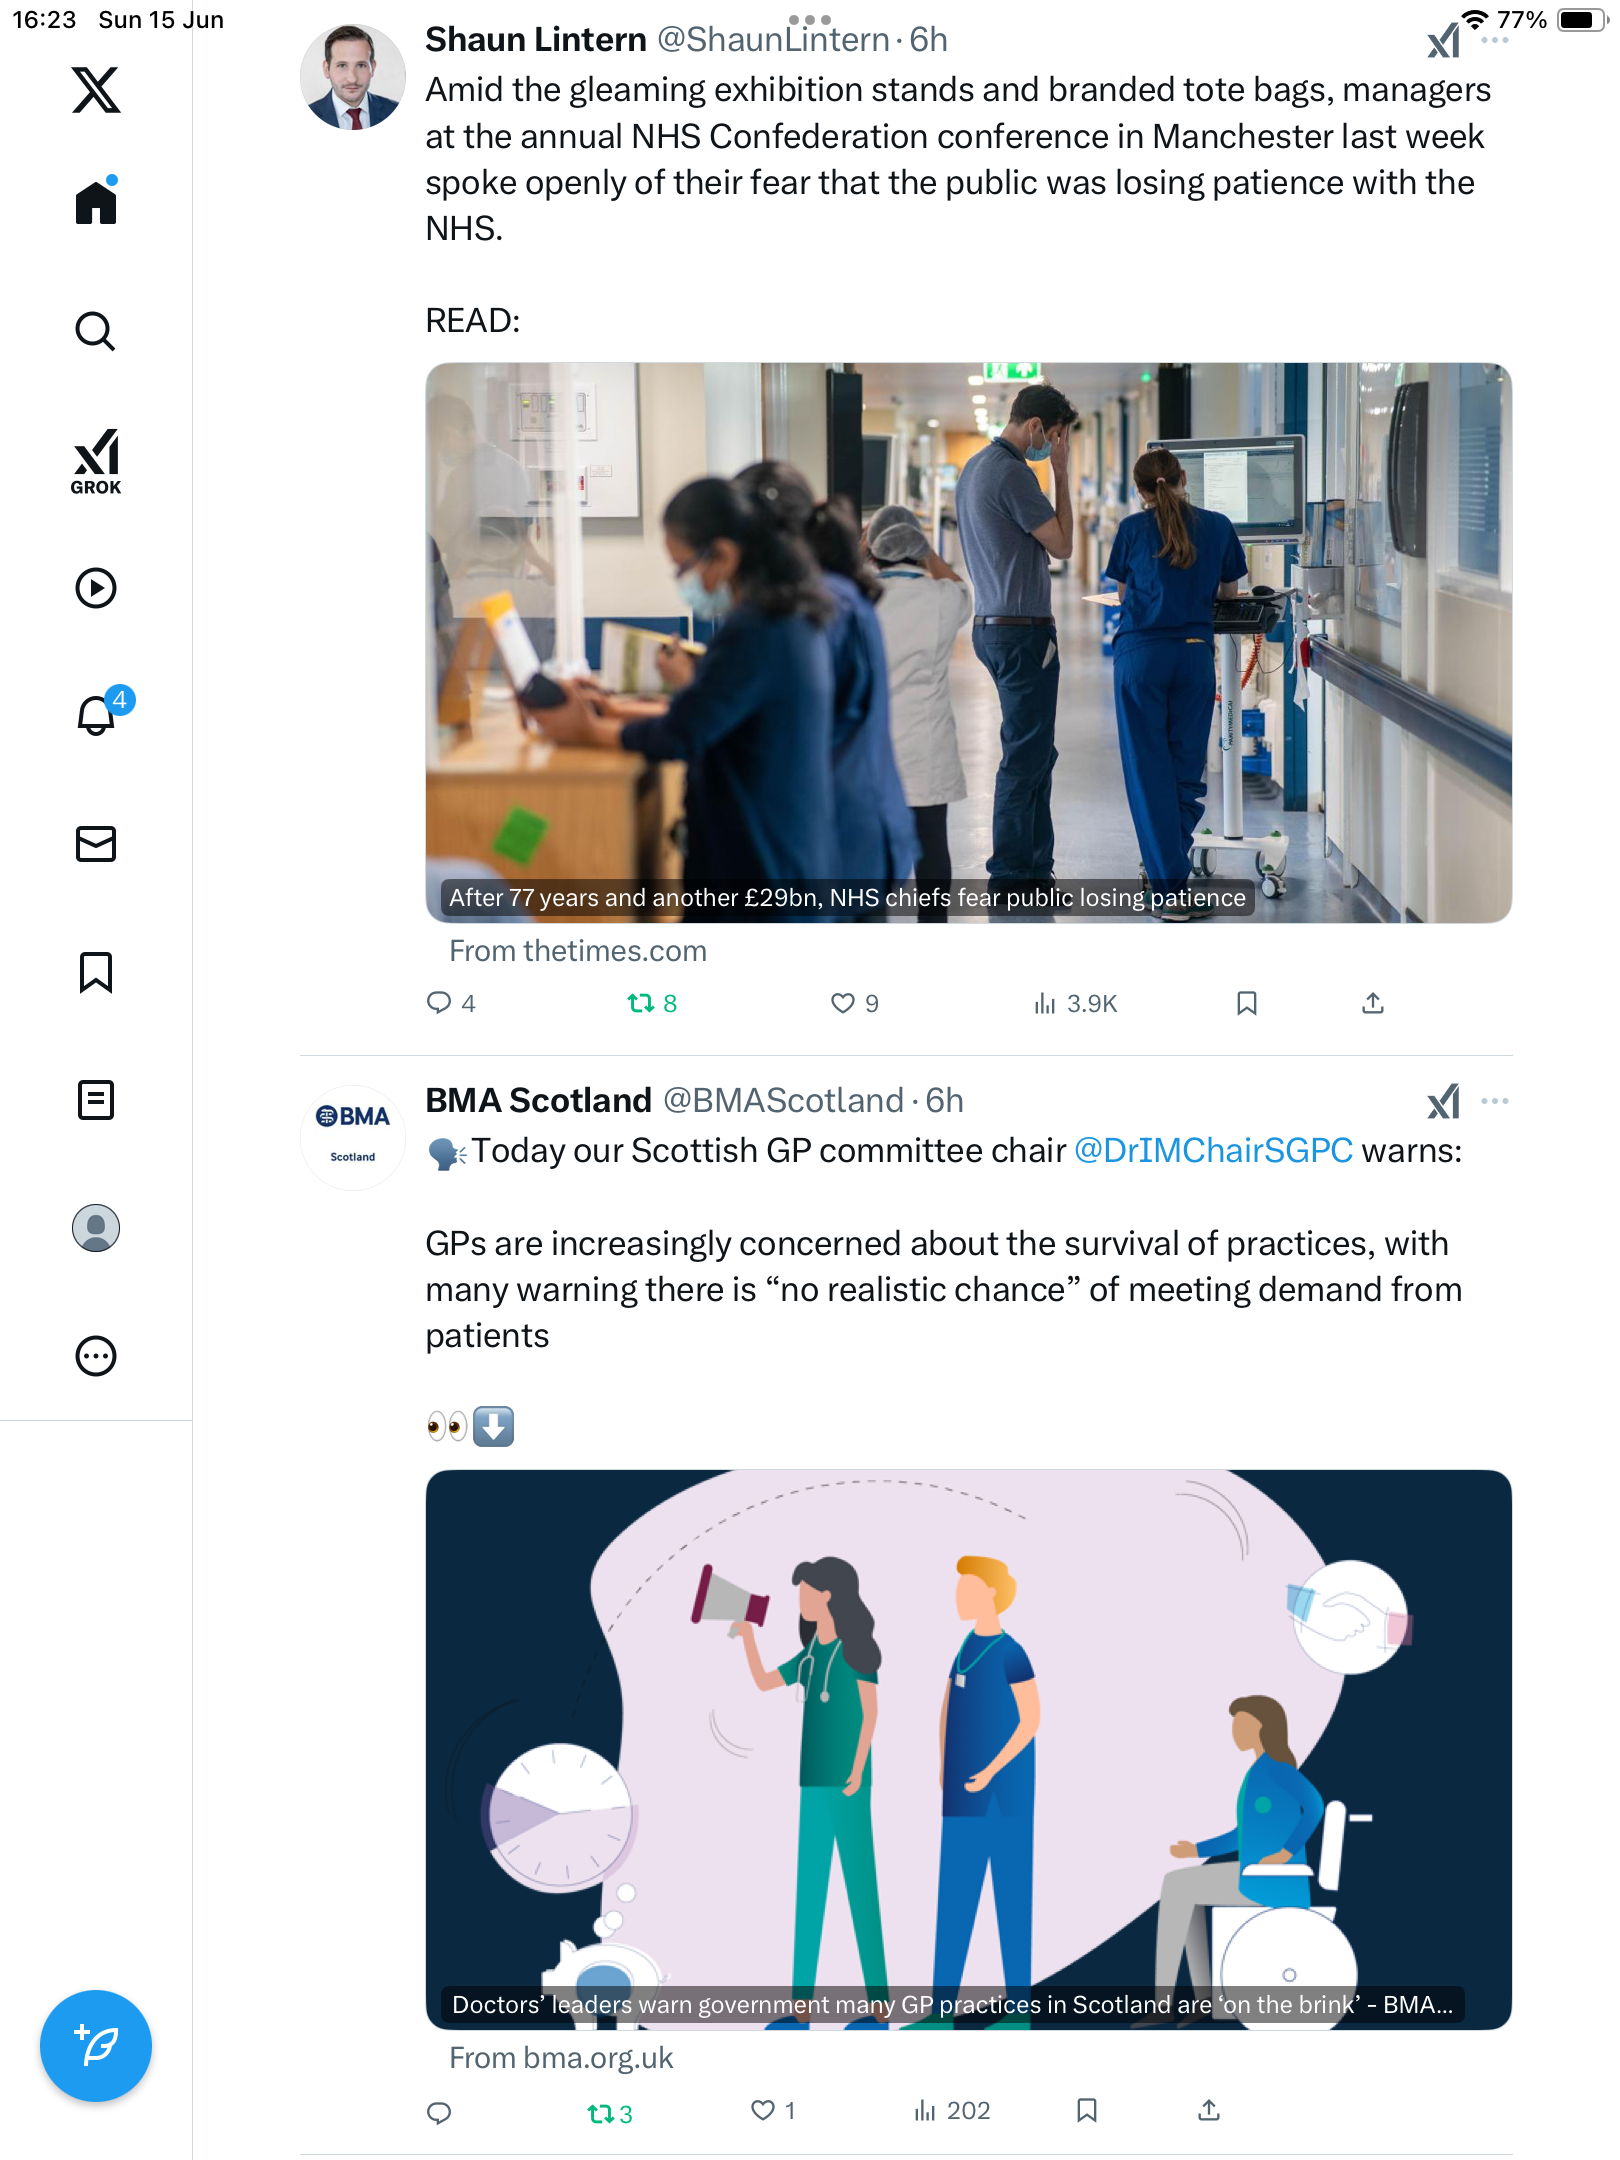This screenshot has width=1620, height=2160.
Task: Tap Wi-Fi indicator in status bar
Action: (1475, 19)
